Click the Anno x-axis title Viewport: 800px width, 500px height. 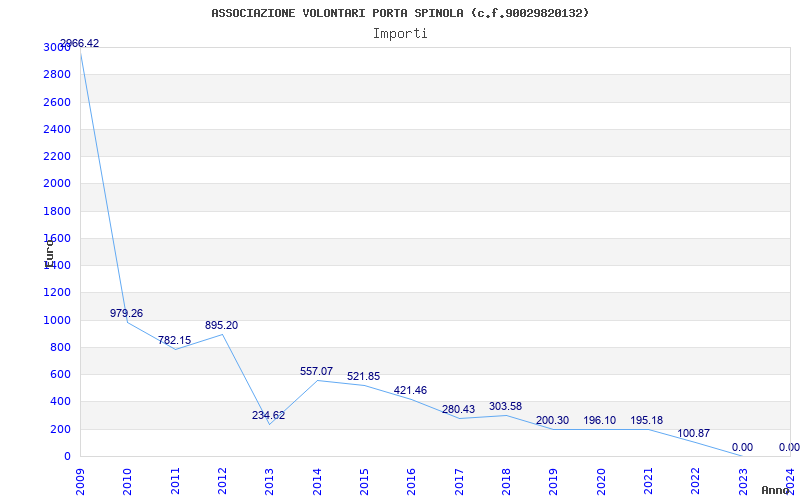(x=776, y=490)
